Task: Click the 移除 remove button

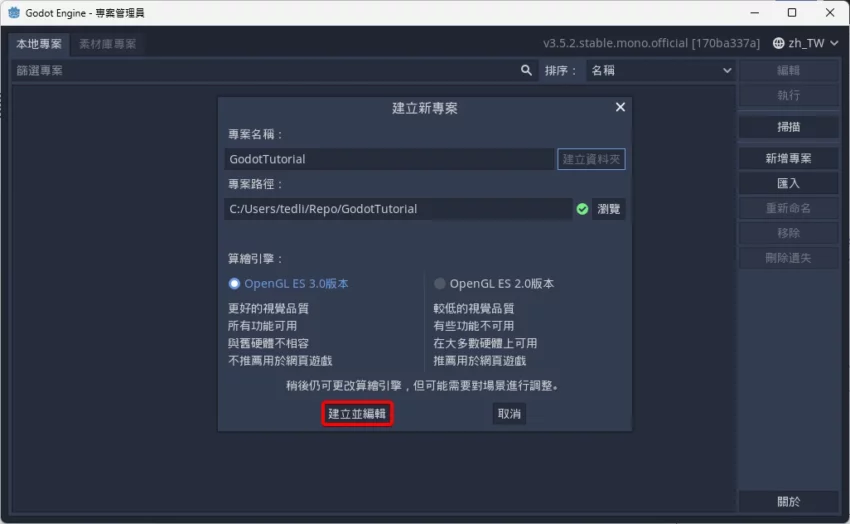Action: click(788, 233)
